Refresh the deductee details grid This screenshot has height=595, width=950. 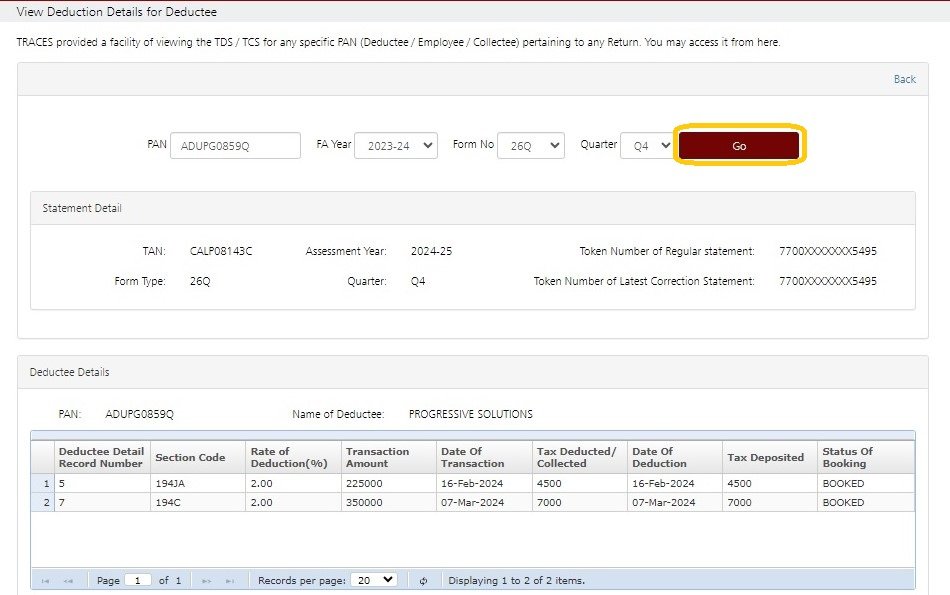point(424,580)
